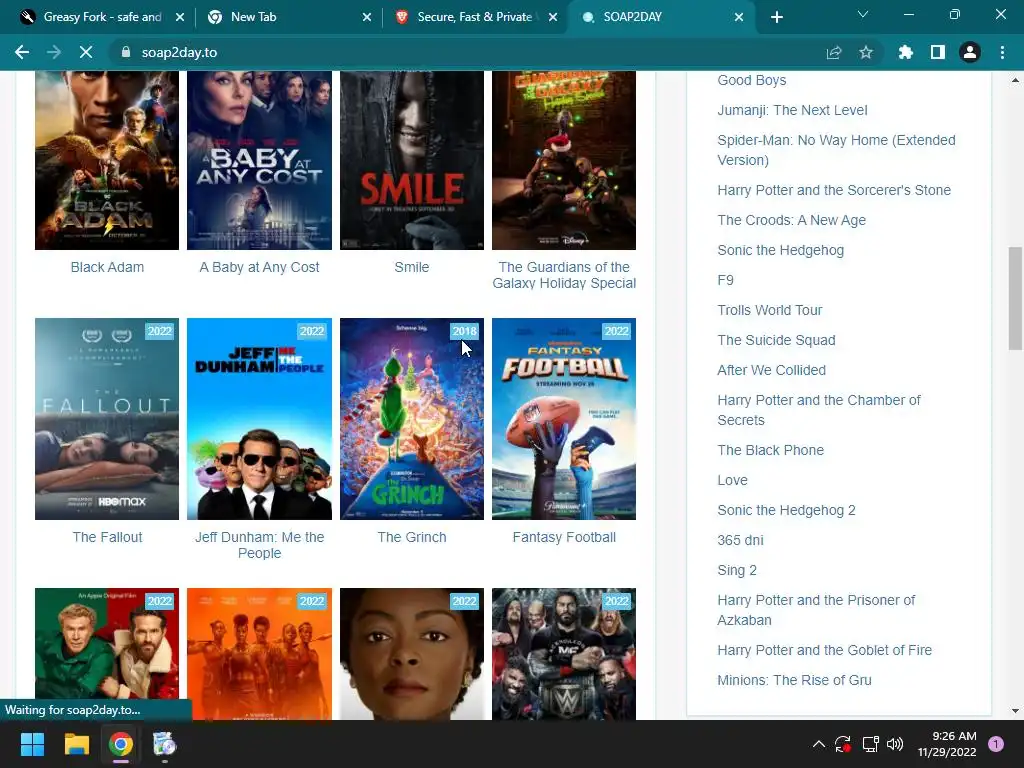Open Good Boys in sidebar list

click(x=752, y=80)
